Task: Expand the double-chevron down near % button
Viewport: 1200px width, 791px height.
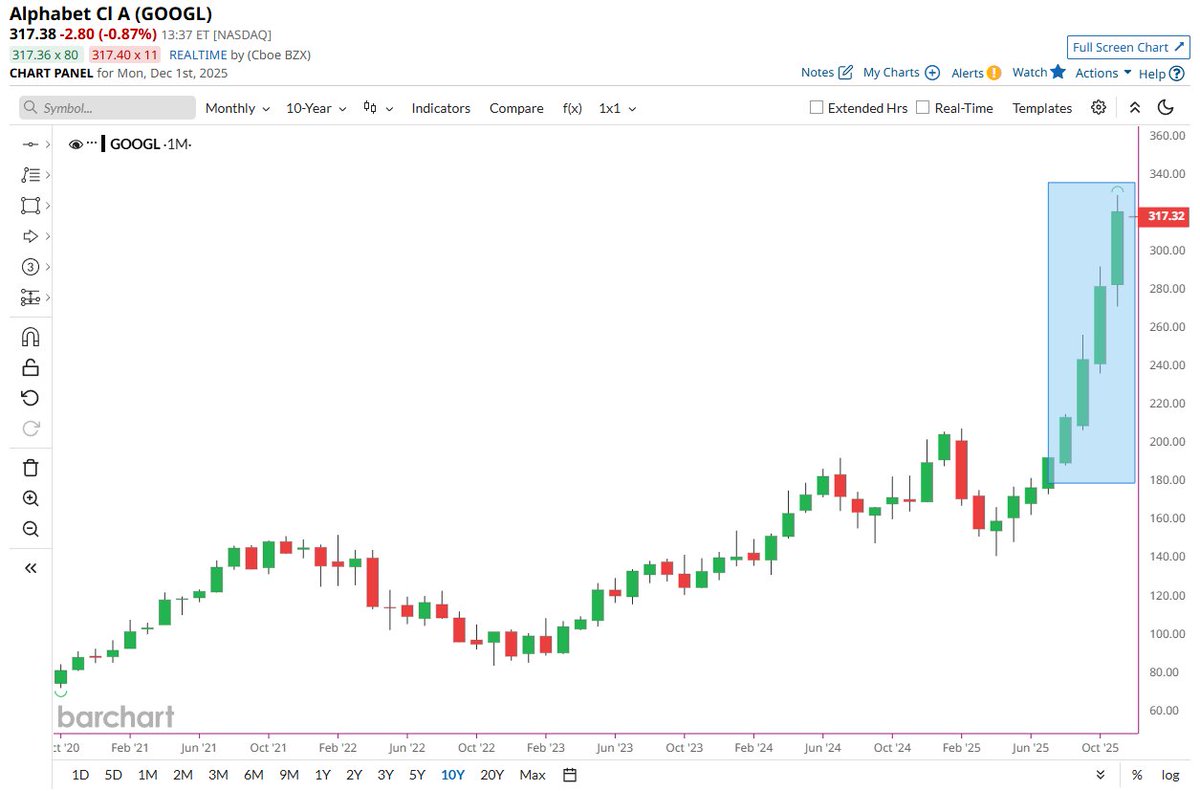Action: pos(1101,775)
